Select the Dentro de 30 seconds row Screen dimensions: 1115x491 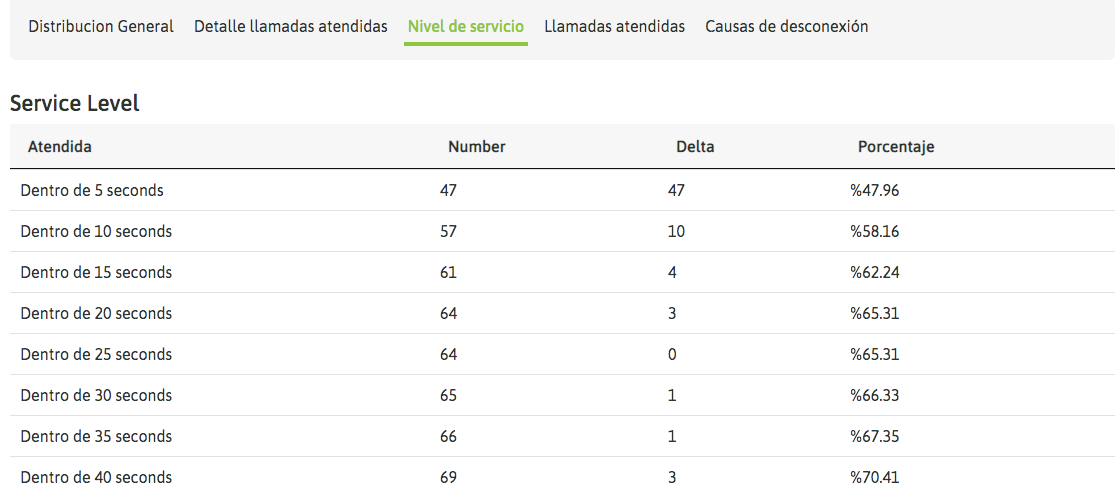(96, 395)
